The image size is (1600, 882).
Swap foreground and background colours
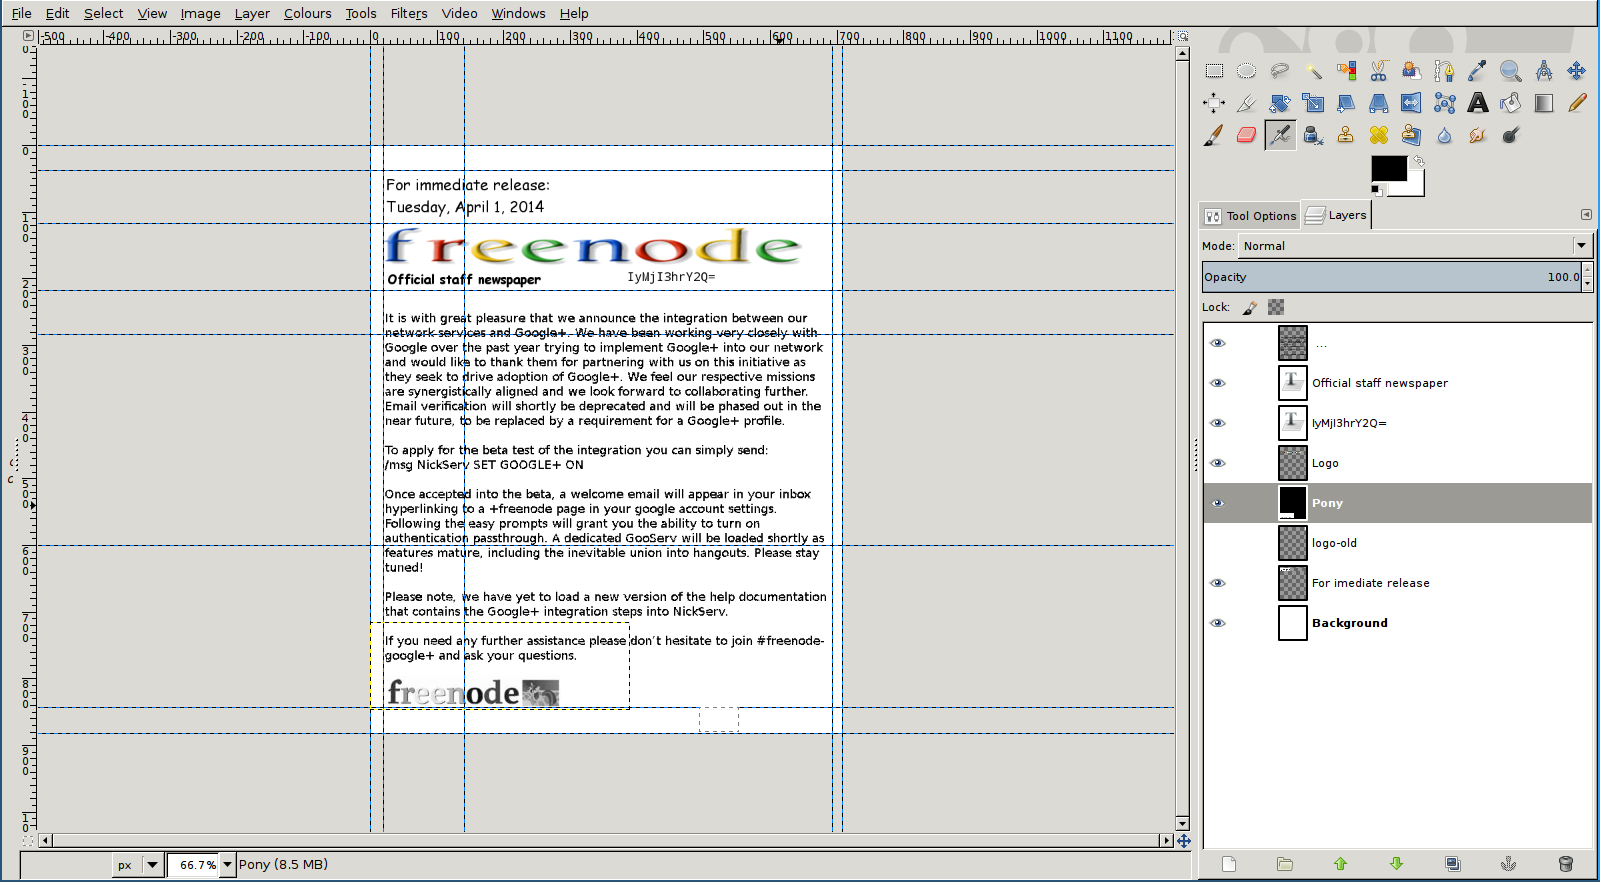click(x=1418, y=161)
